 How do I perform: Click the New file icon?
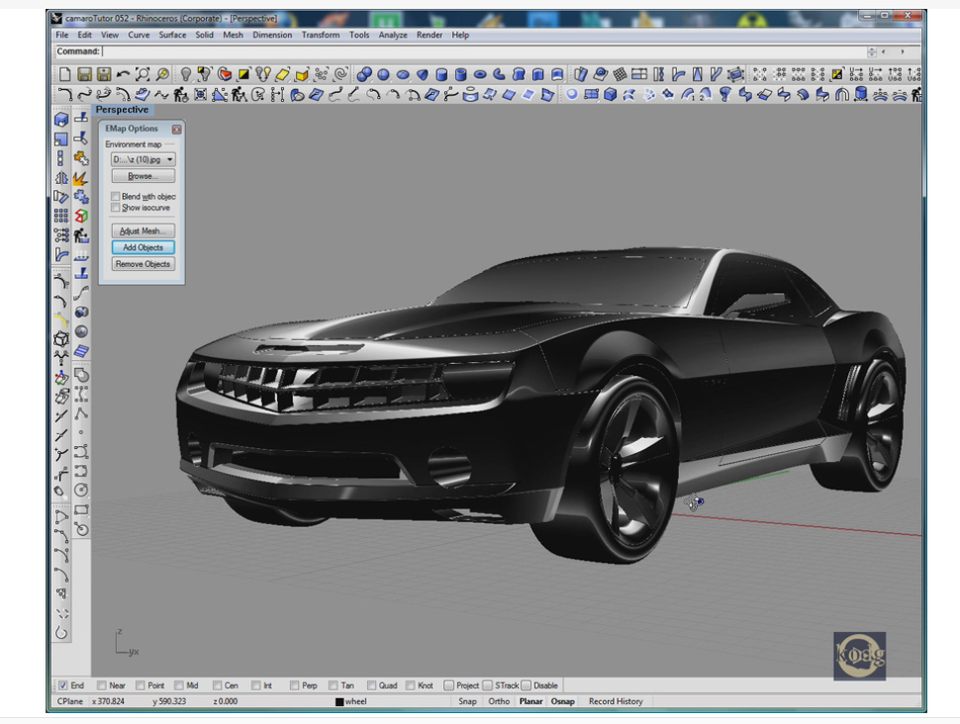pos(65,74)
